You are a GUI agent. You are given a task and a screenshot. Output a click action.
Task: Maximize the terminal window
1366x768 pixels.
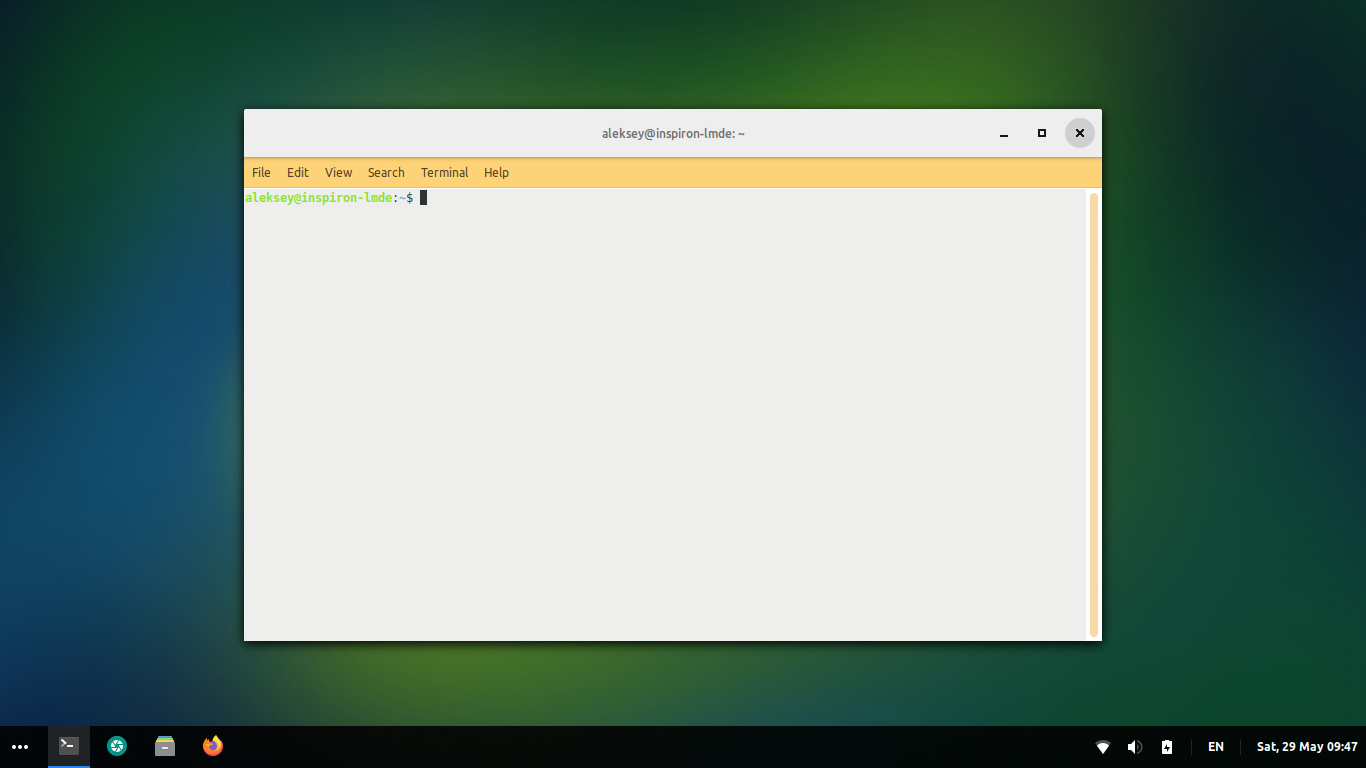click(1042, 133)
